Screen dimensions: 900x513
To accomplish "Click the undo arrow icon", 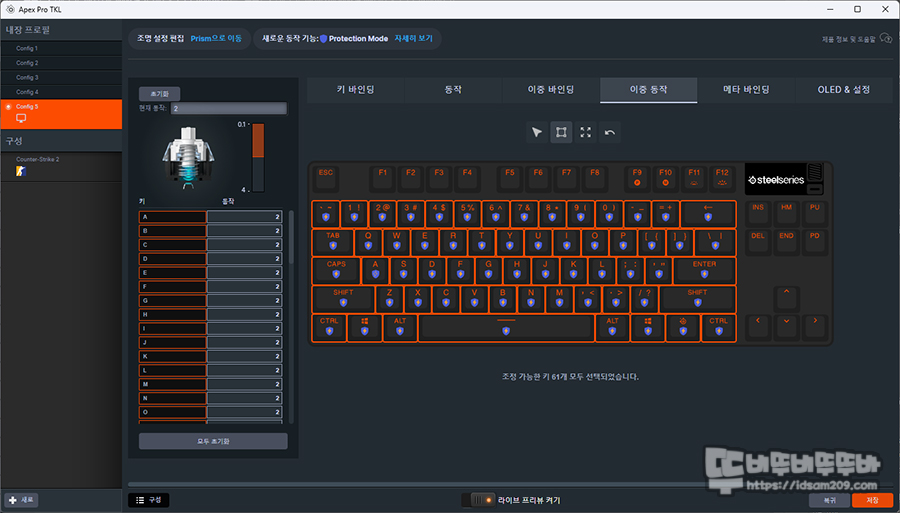I will click(x=610, y=133).
